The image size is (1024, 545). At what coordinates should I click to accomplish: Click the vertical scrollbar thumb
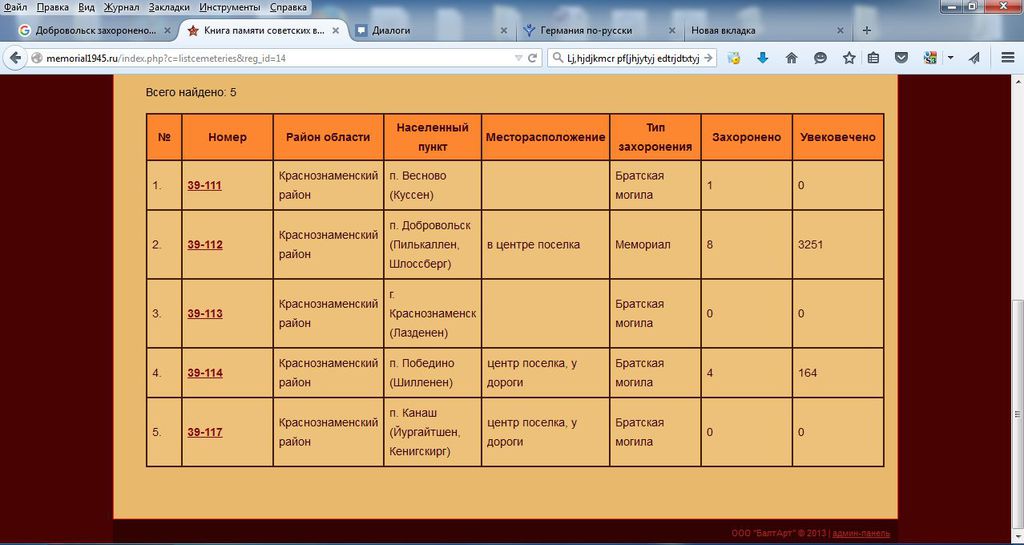tap(1017, 414)
